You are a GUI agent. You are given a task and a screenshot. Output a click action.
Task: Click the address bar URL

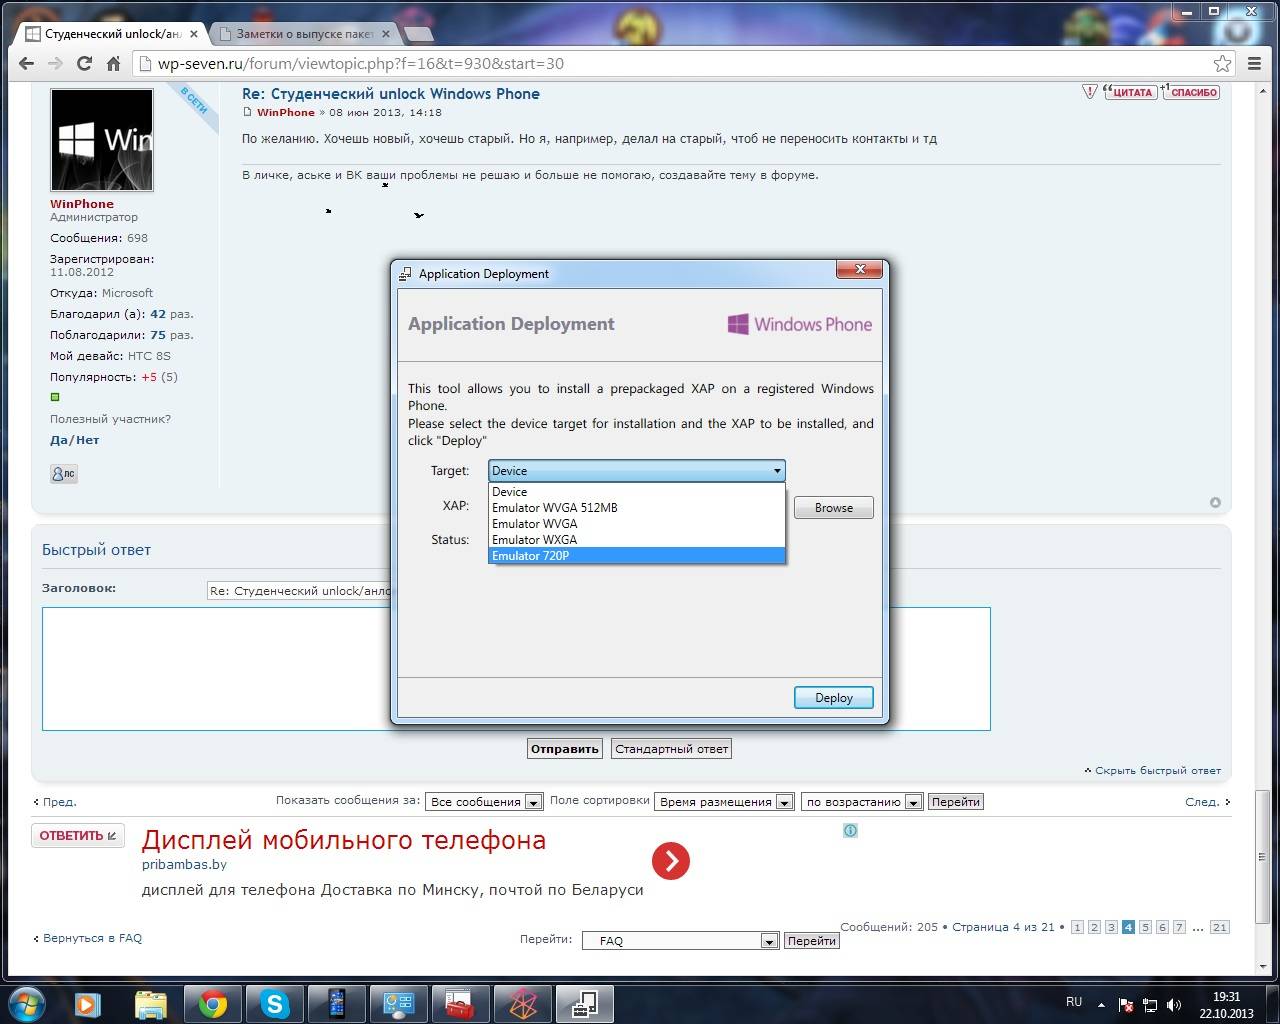click(361, 63)
